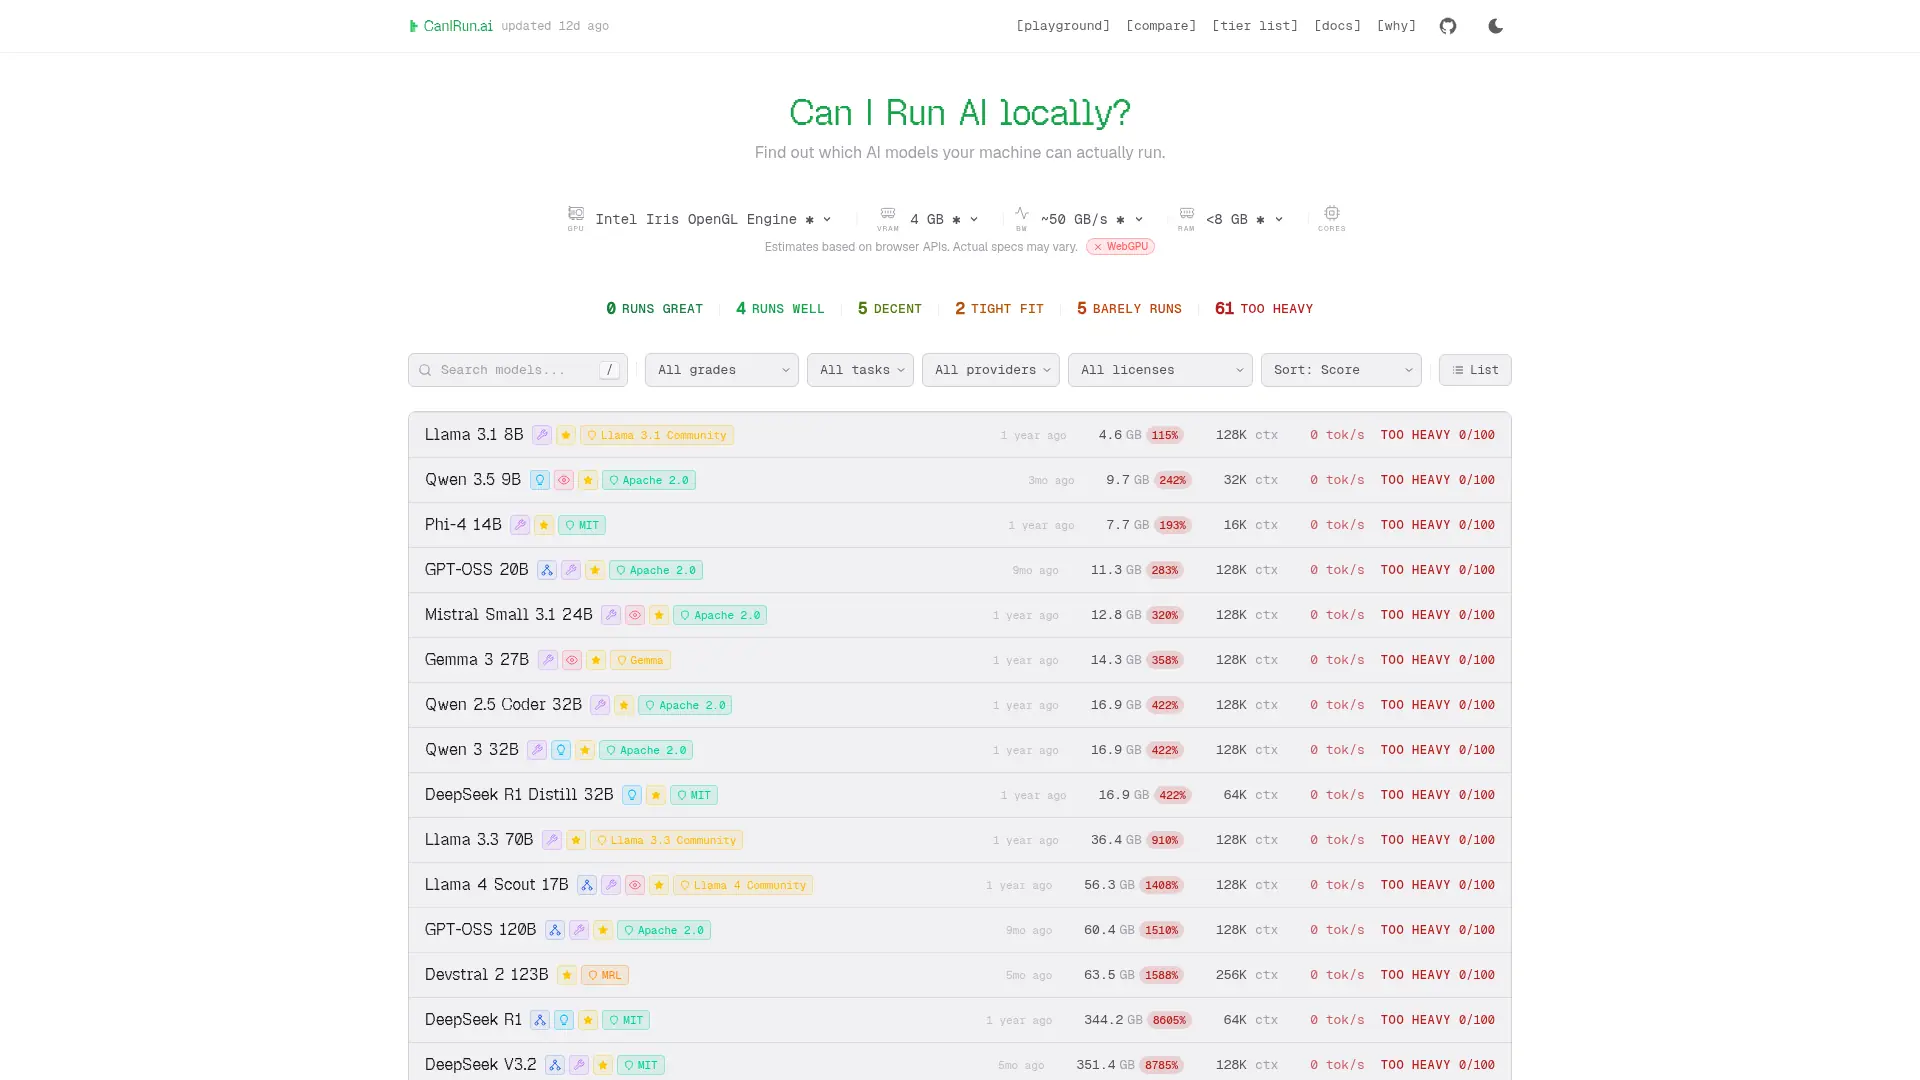Filter by 5 Barely Runs
Image resolution: width=1920 pixels, height=1080 pixels.
click(1129, 309)
